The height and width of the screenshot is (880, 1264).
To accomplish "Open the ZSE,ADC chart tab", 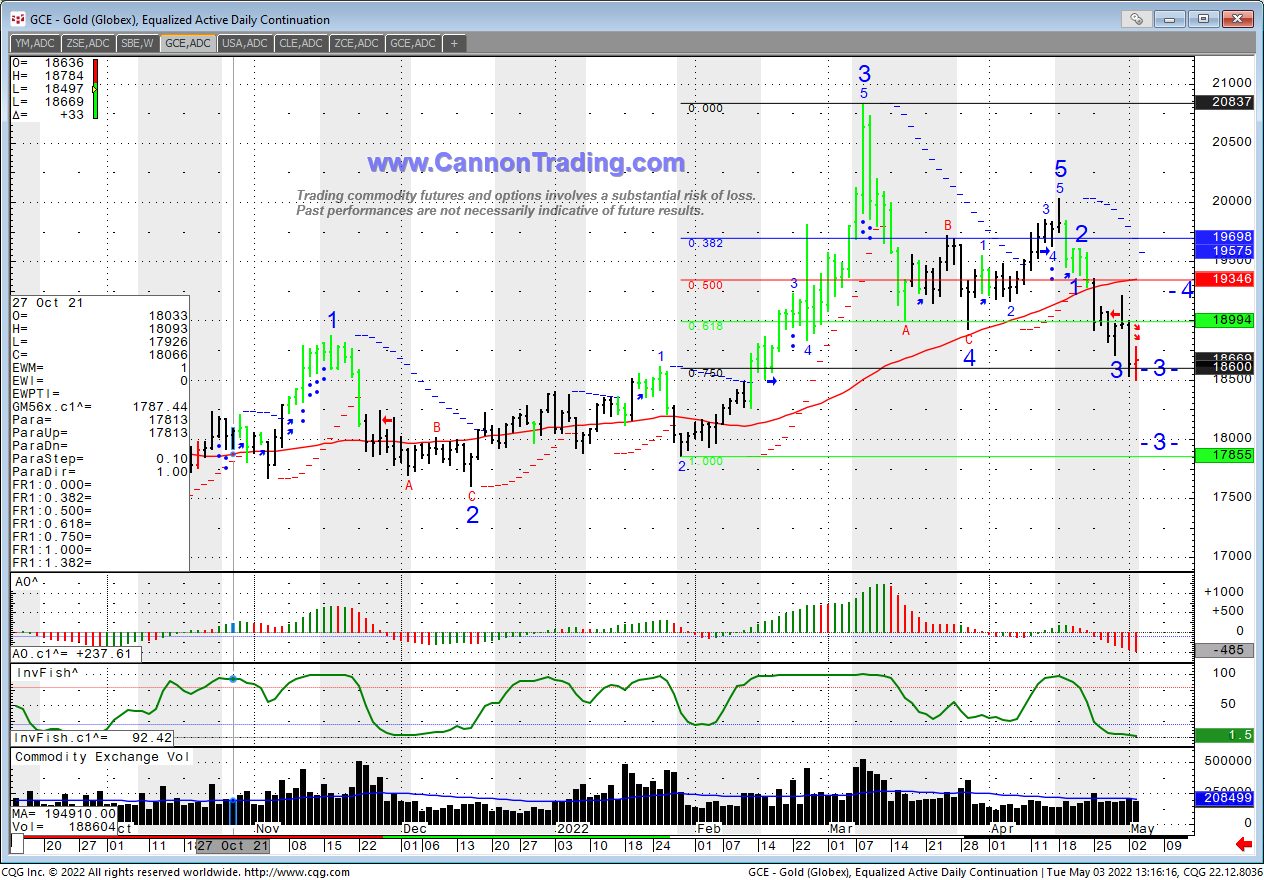I will pyautogui.click(x=87, y=43).
